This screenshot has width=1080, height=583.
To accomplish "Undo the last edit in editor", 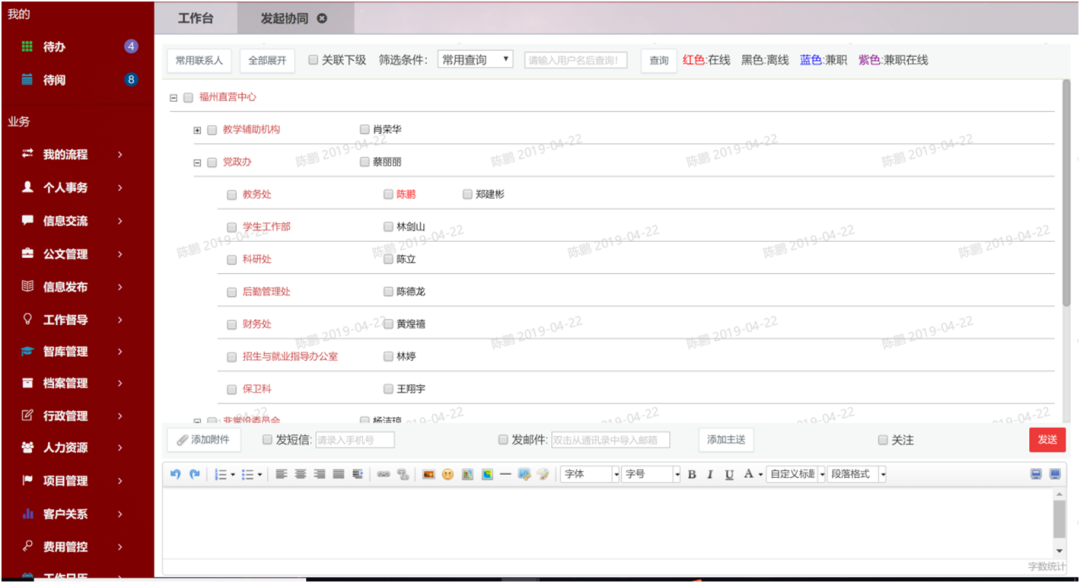I will 176,474.
